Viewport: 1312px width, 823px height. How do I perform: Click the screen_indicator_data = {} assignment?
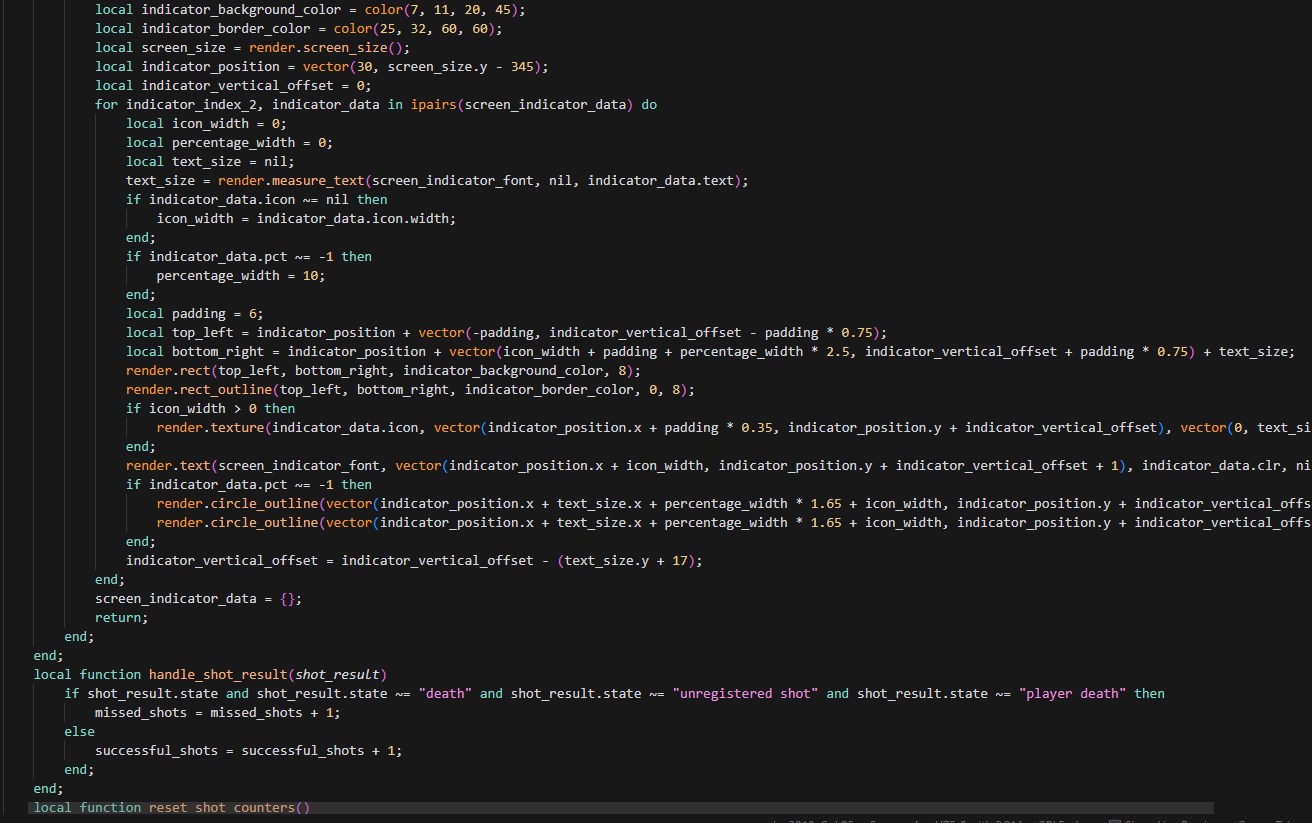coord(197,598)
